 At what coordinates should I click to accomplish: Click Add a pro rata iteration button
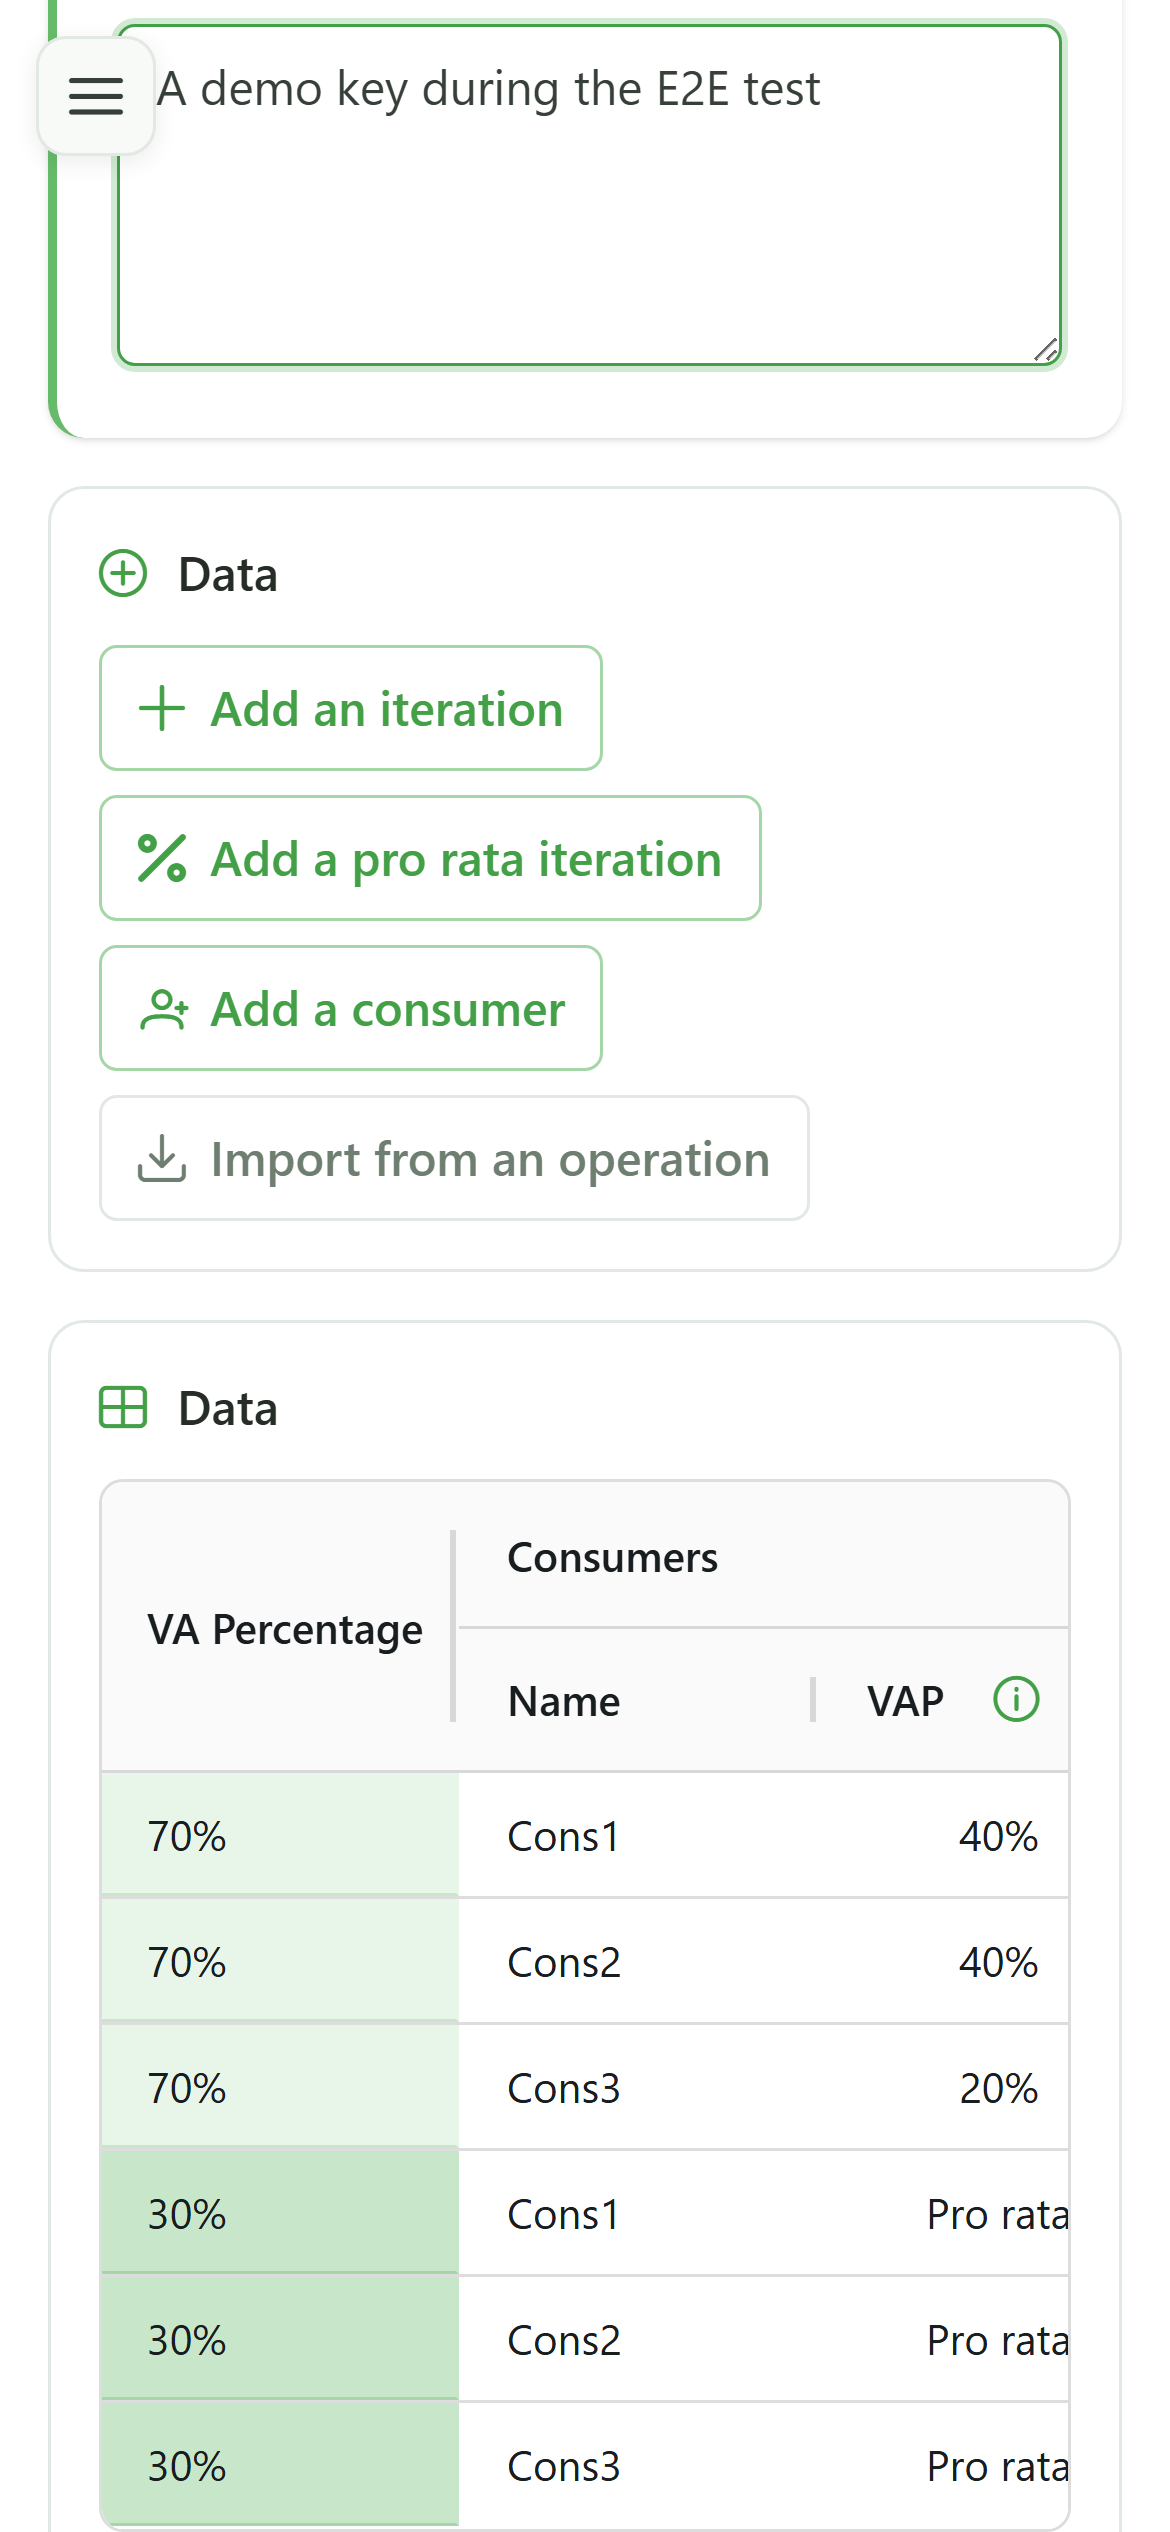430,858
